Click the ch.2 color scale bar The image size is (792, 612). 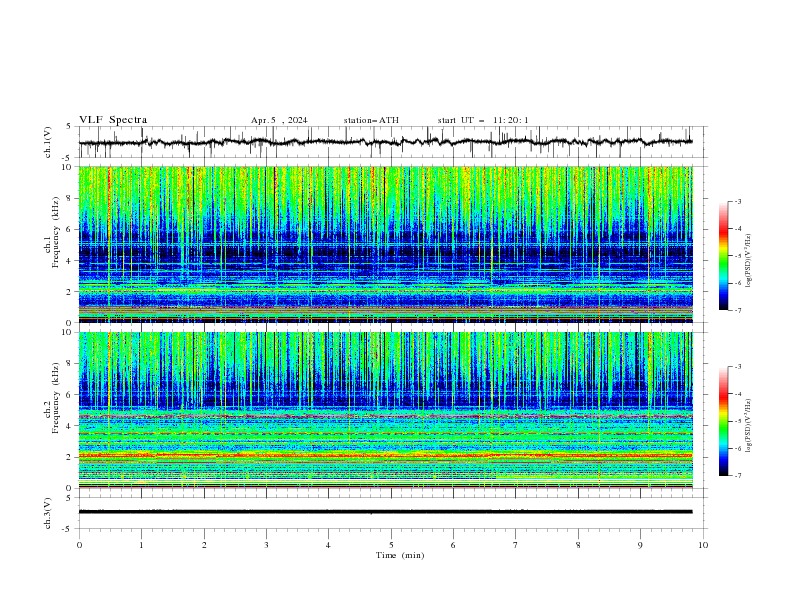tap(723, 421)
